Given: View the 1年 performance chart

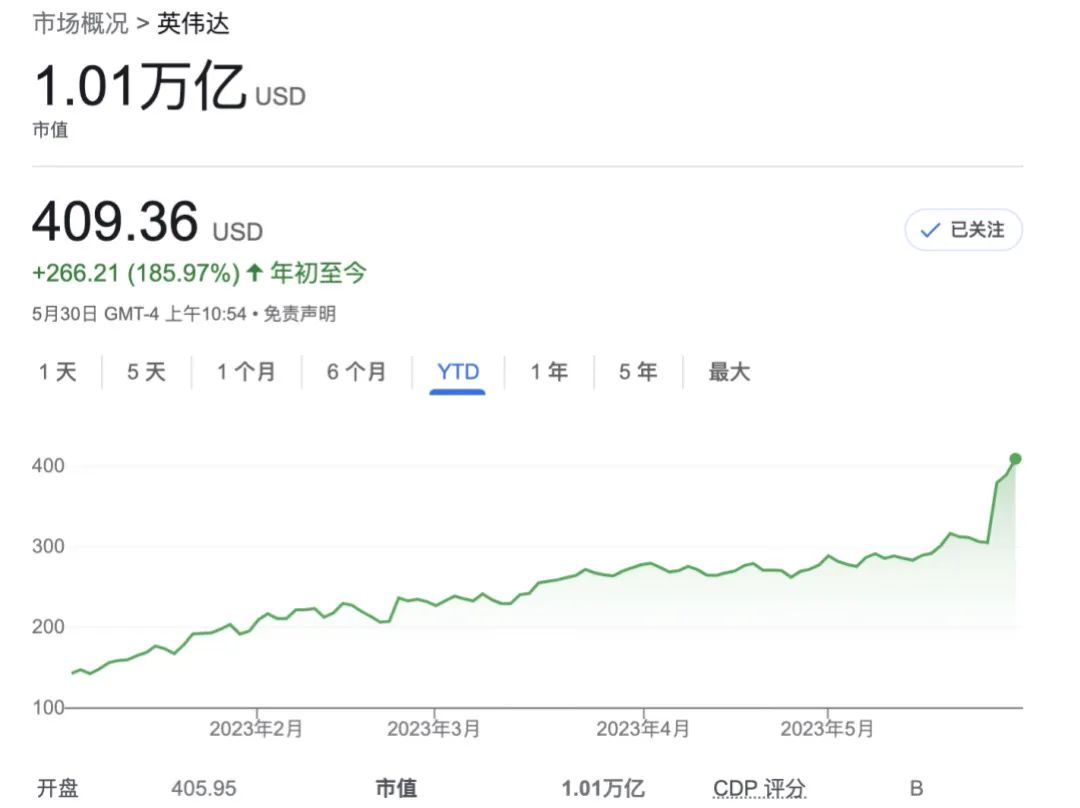Looking at the screenshot, I should tap(548, 371).
